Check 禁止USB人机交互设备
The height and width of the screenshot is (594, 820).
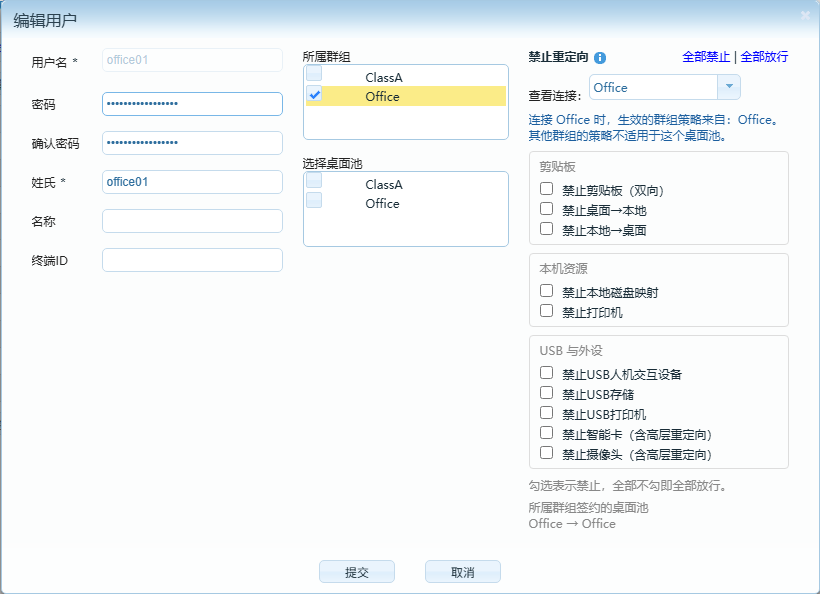[x=546, y=372]
